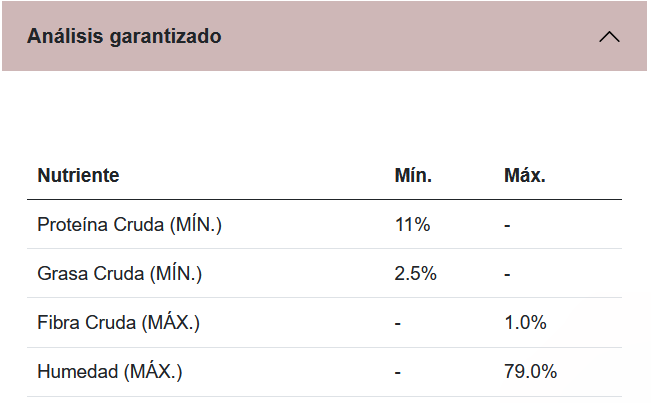Click empty pink area of accordion header
This screenshot has width=651, height=403.
[400, 37]
